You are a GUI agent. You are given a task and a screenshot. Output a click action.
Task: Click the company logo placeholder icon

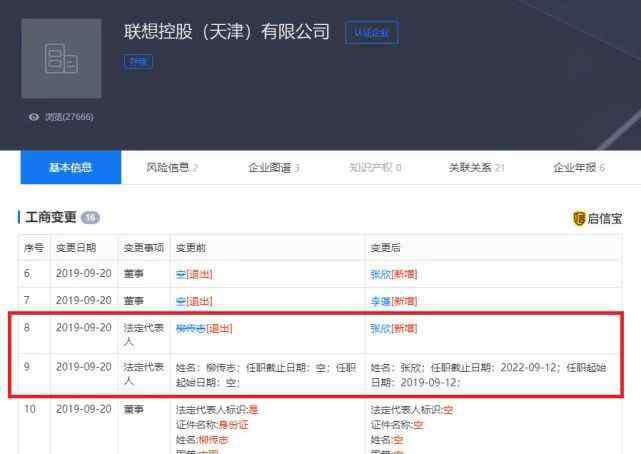point(61,58)
